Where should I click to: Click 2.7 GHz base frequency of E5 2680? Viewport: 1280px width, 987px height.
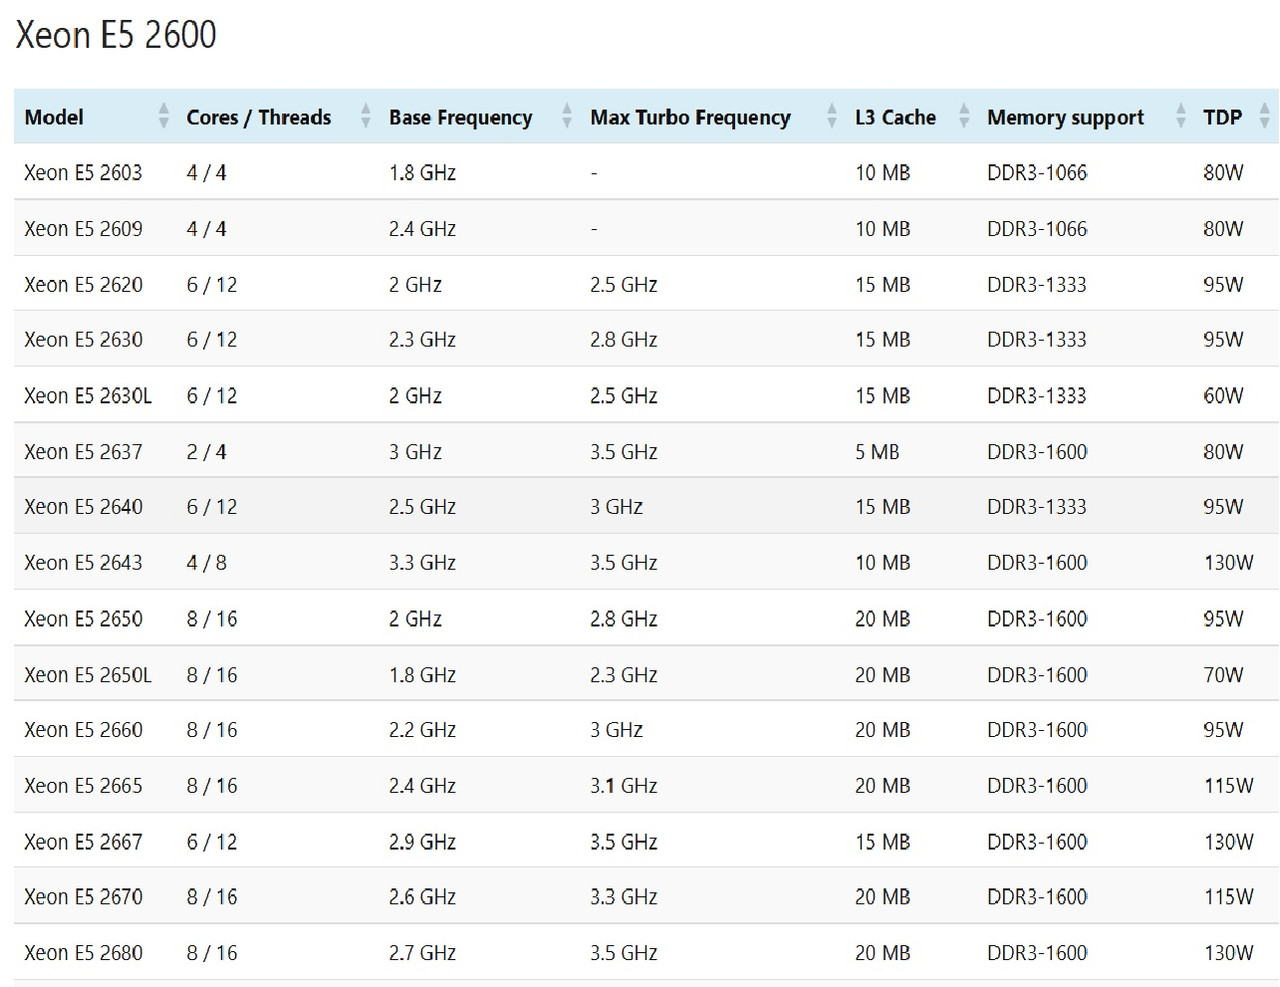pyautogui.click(x=422, y=952)
